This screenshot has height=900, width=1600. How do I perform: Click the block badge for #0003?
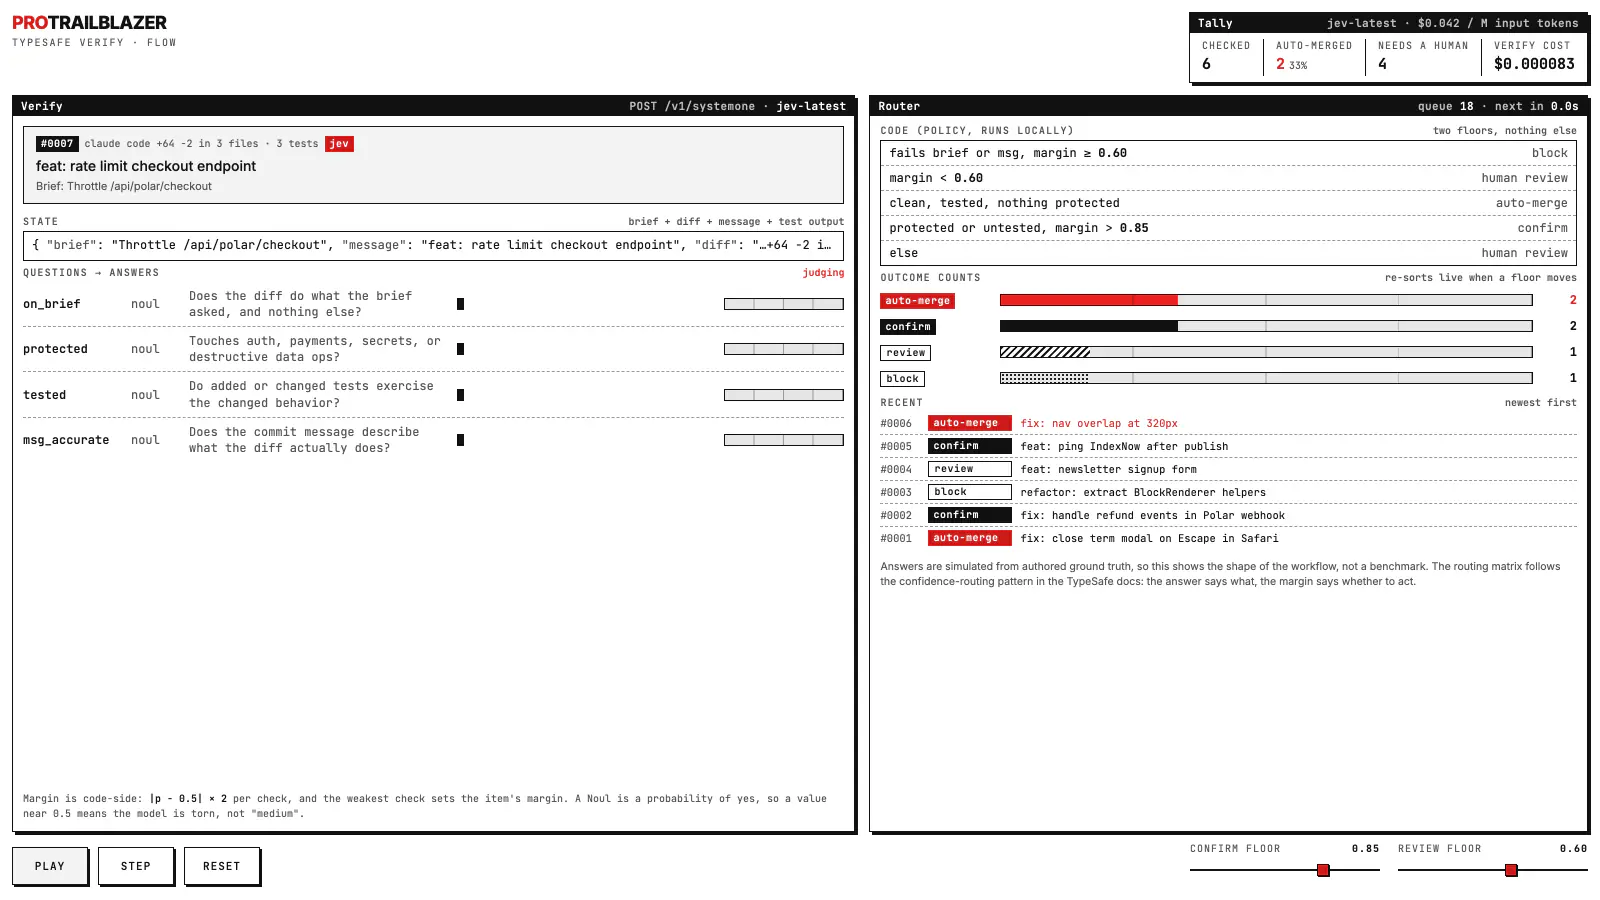point(970,492)
